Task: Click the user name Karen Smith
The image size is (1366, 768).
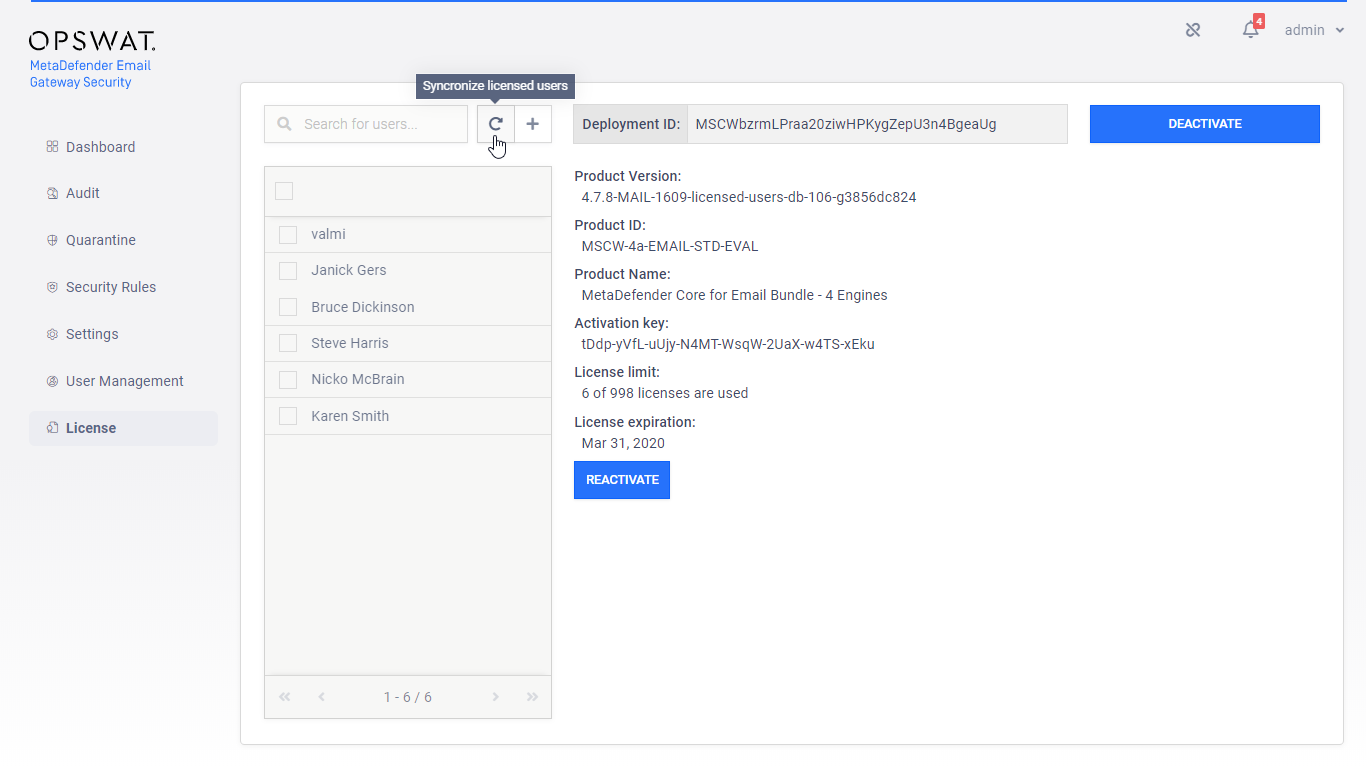Action: coord(350,416)
